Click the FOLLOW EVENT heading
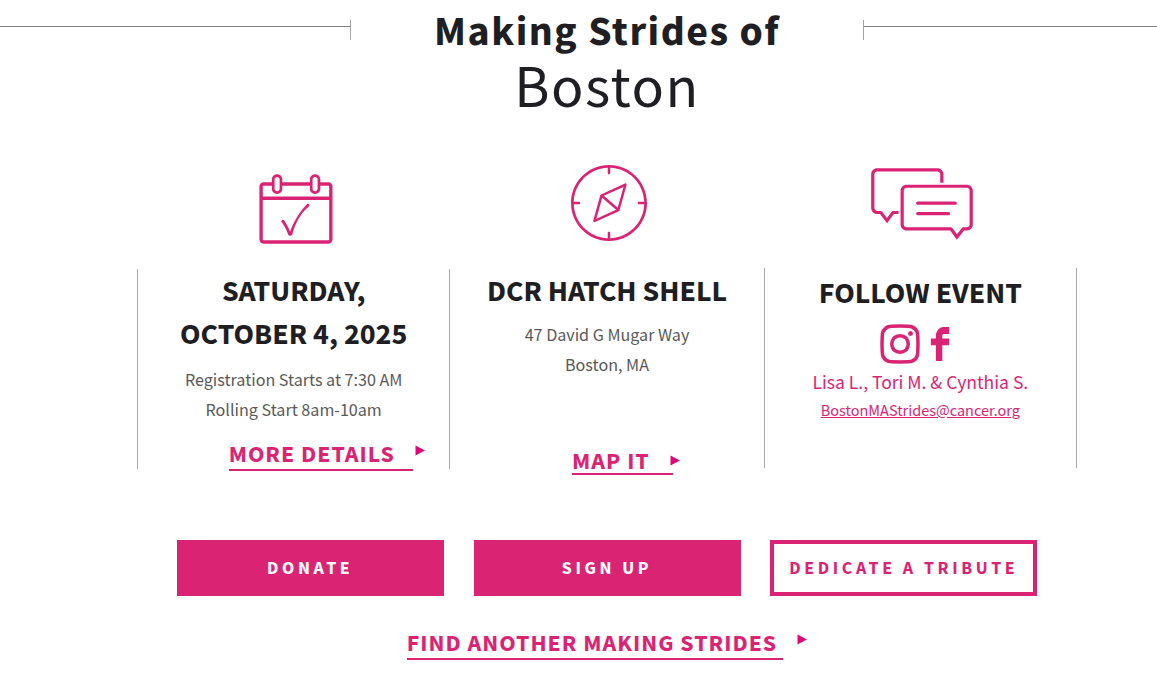Image resolution: width=1157 pixels, height=688 pixels. coord(920,294)
